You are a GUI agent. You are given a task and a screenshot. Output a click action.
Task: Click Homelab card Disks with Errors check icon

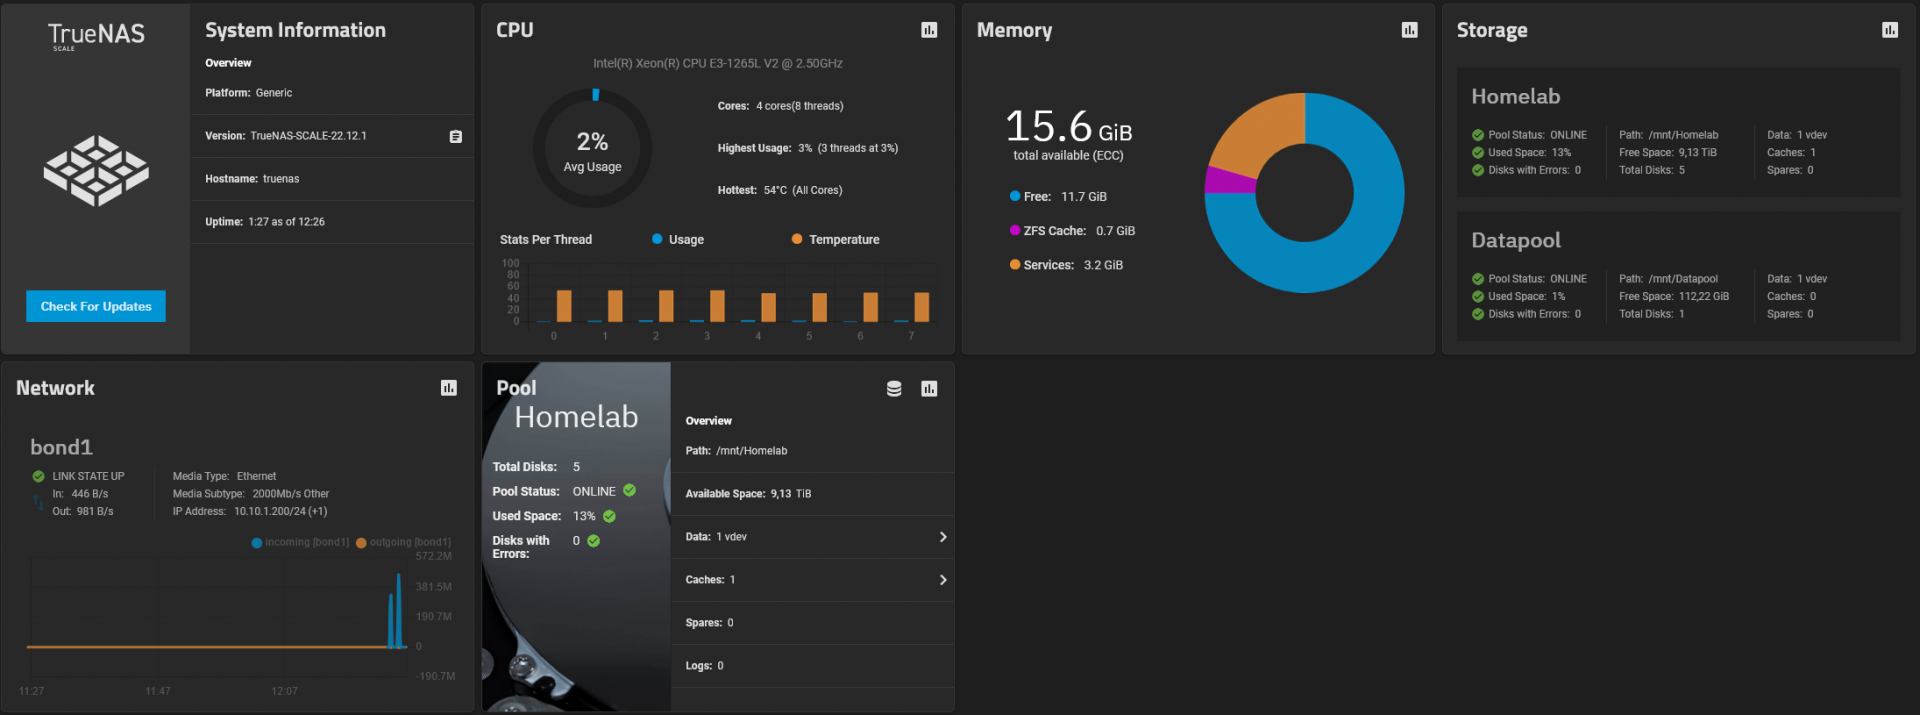(1478, 170)
